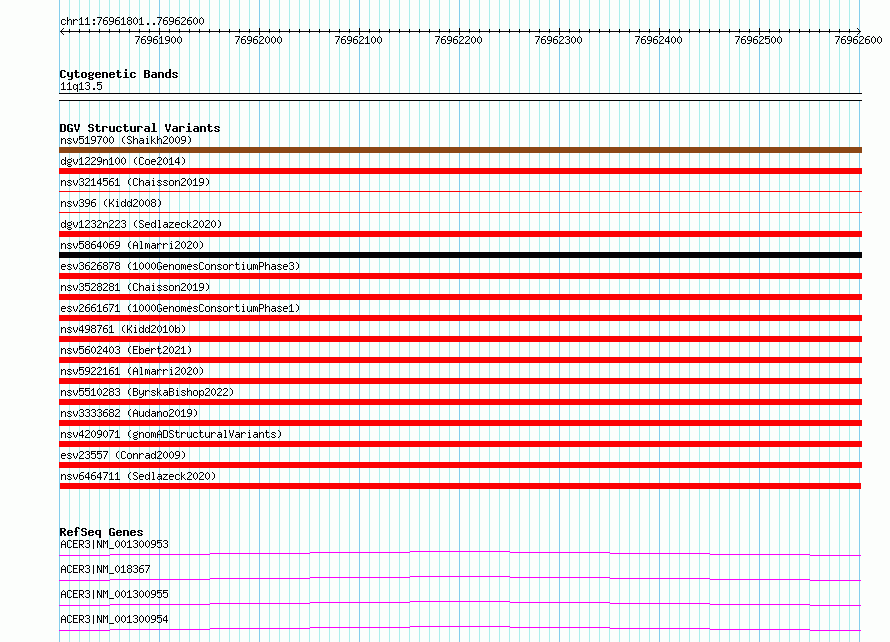Click the red bar of nsv3528281
The width and height of the screenshot is (890, 642).
coord(460,297)
